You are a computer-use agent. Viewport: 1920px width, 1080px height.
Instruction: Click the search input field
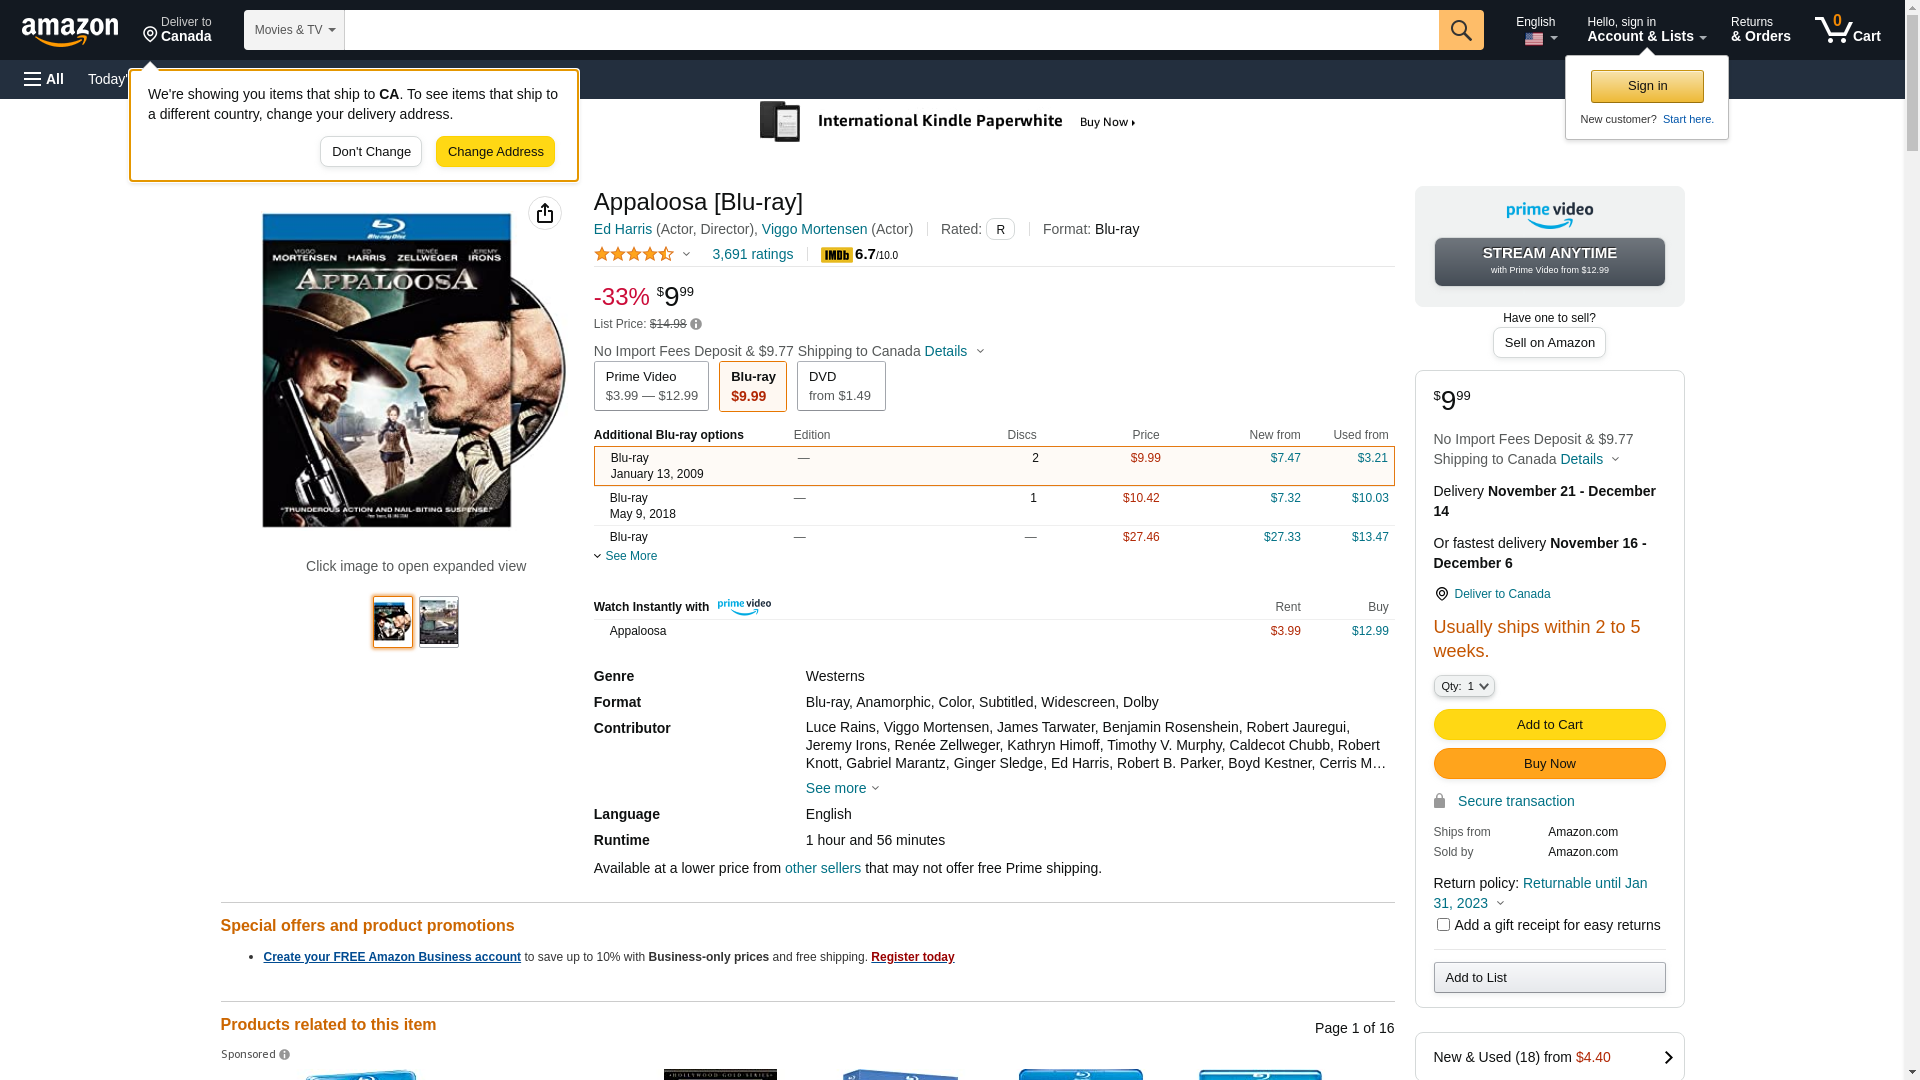(892, 30)
